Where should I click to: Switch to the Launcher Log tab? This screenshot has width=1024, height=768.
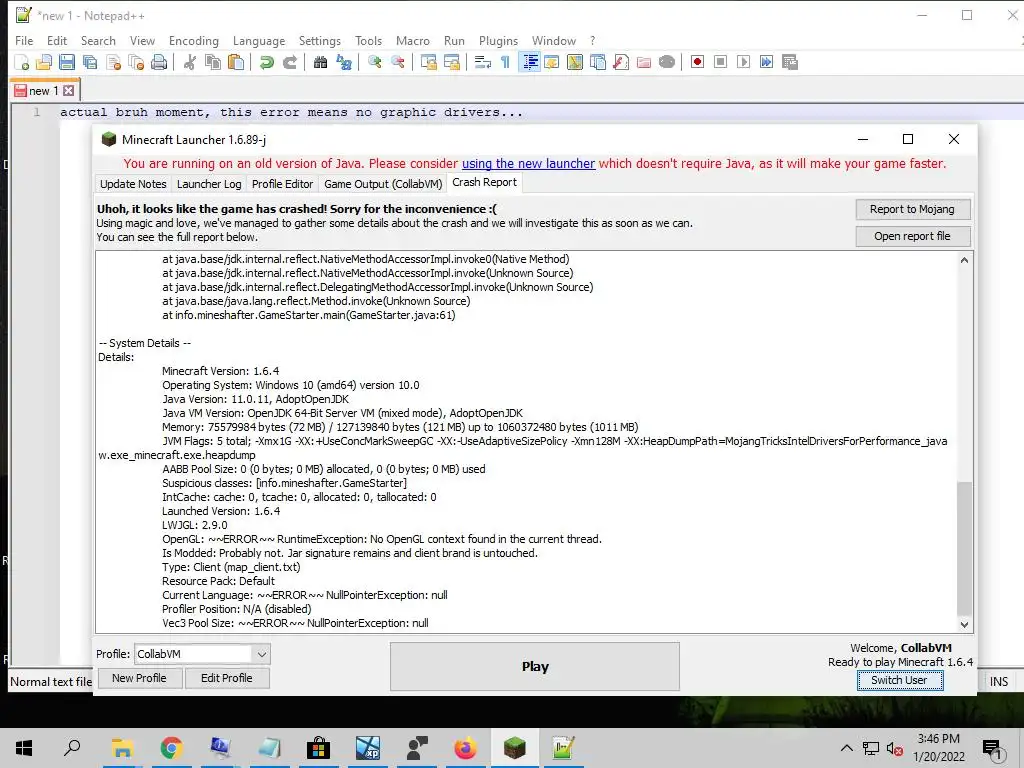(209, 184)
